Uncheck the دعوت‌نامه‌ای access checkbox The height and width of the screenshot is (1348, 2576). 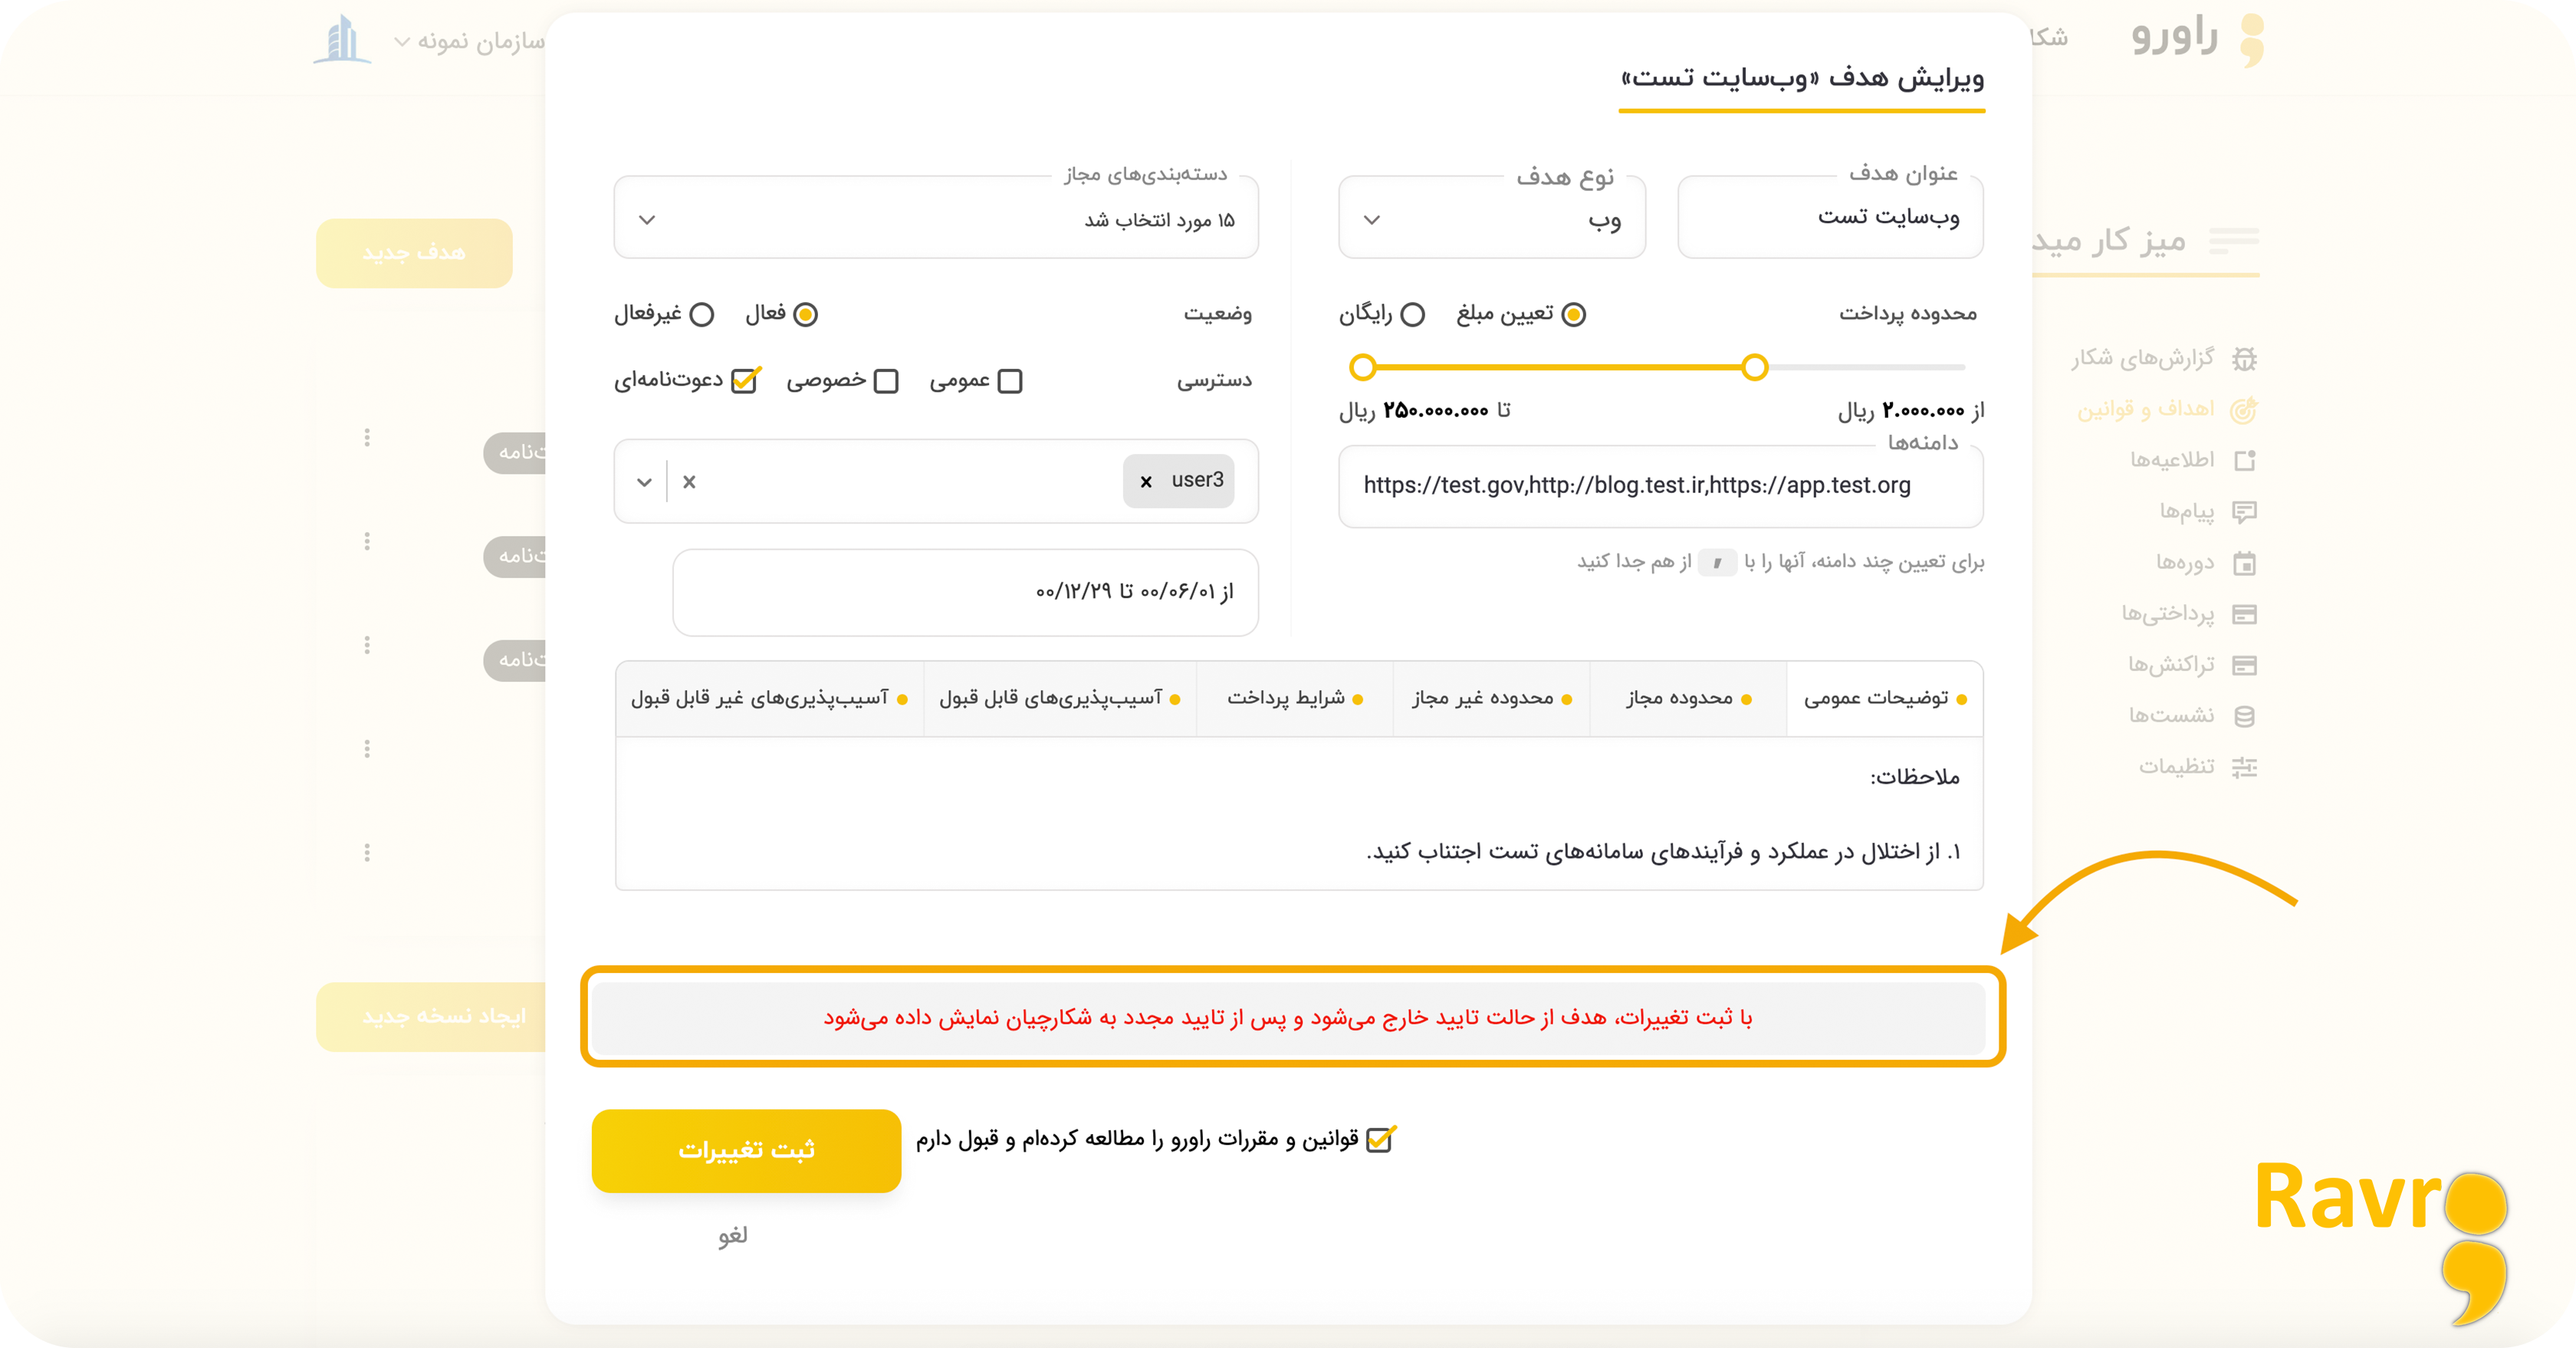[744, 381]
